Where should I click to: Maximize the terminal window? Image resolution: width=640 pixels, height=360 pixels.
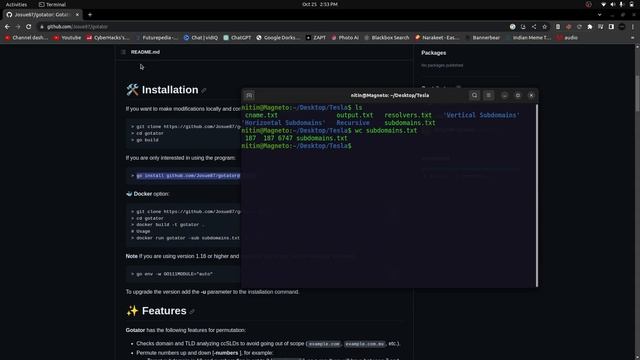tap(518, 96)
